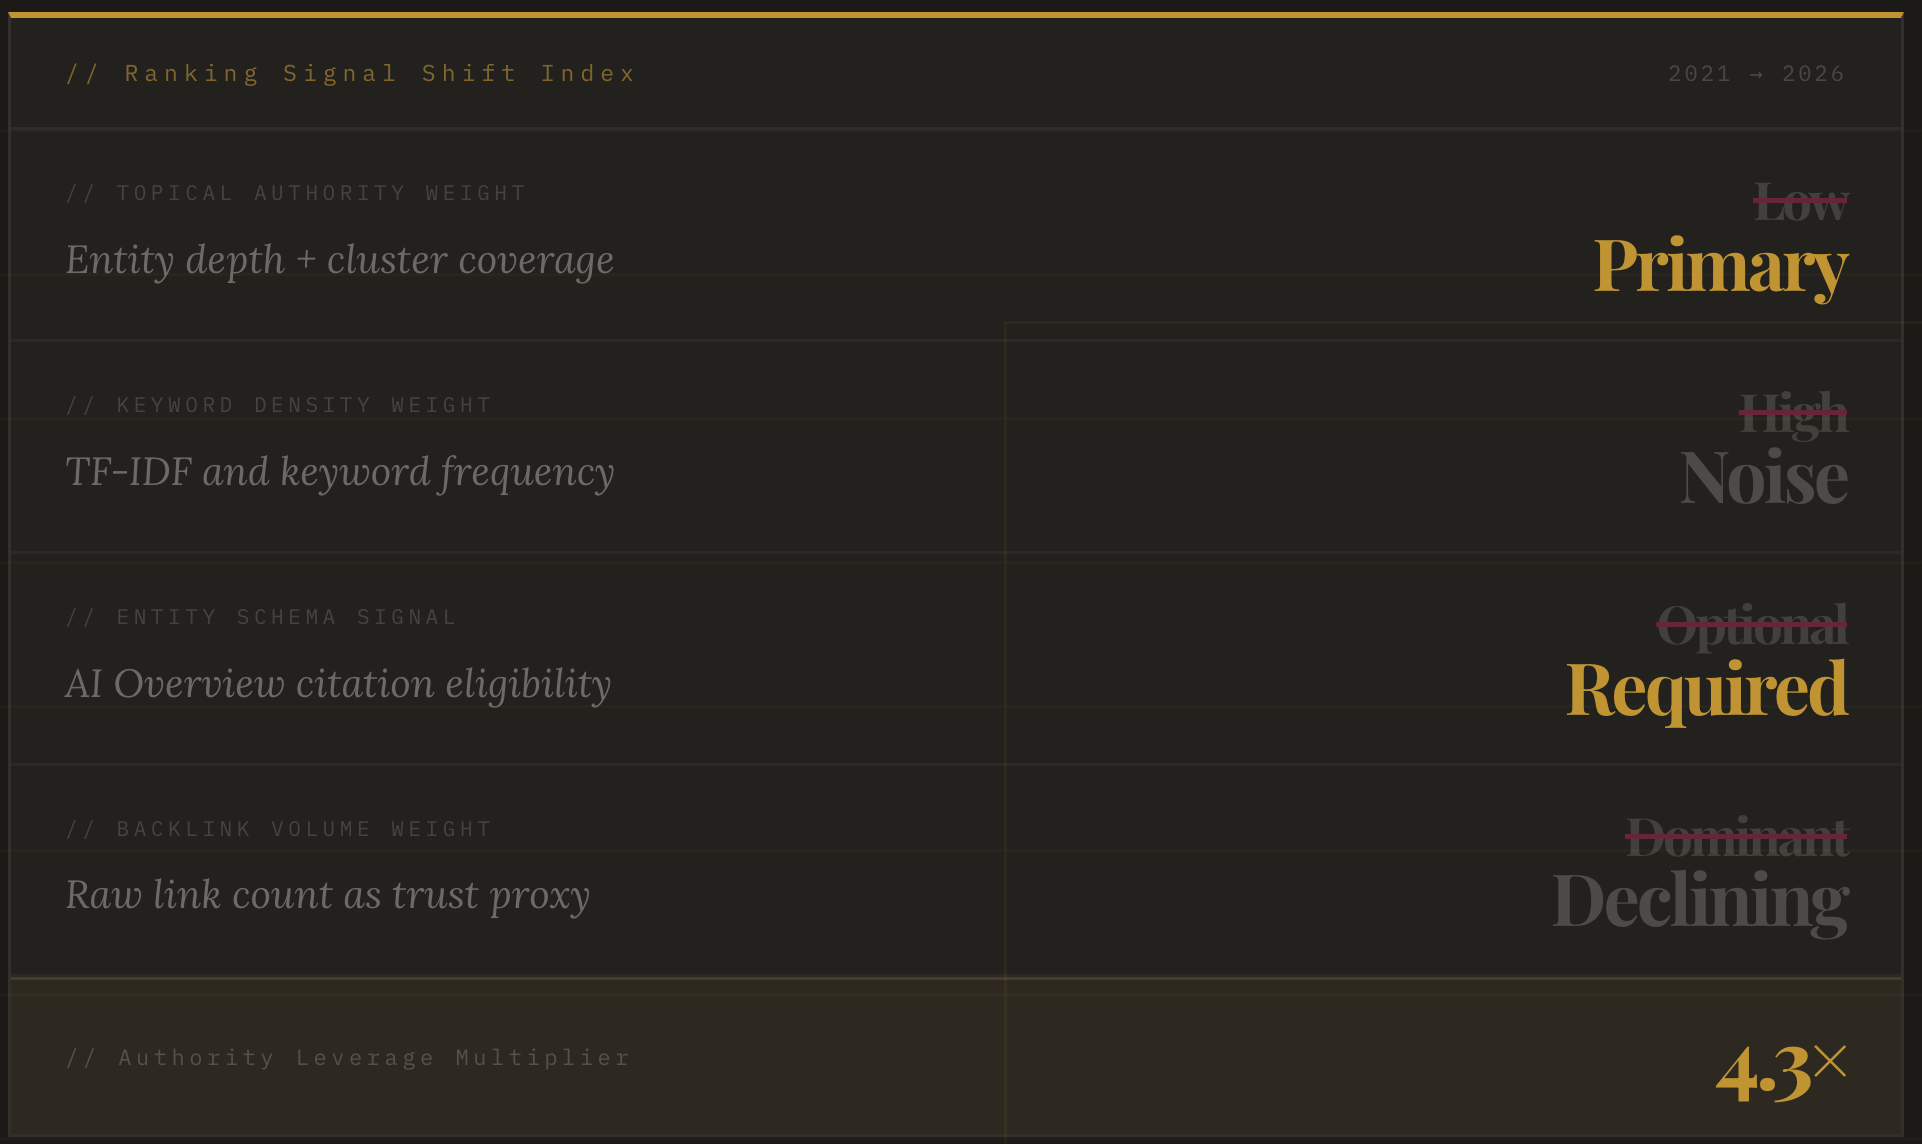
Task: Click the struck-through High value
Action: click(x=1793, y=414)
